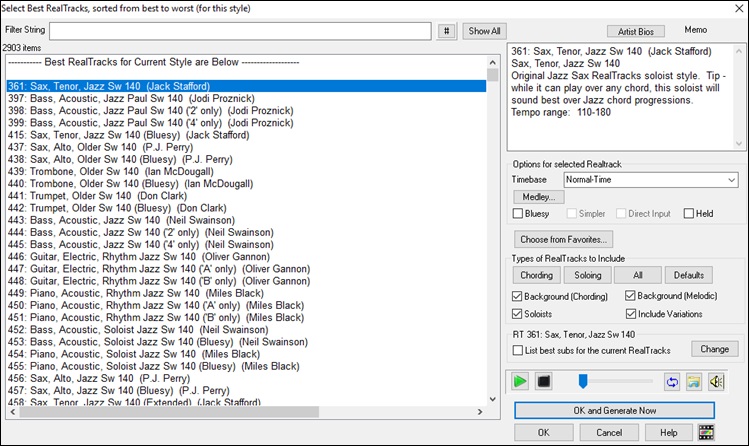This screenshot has height=446, width=749.
Task: Open the Timebase Normal-Time dropdown
Action: click(x=651, y=180)
